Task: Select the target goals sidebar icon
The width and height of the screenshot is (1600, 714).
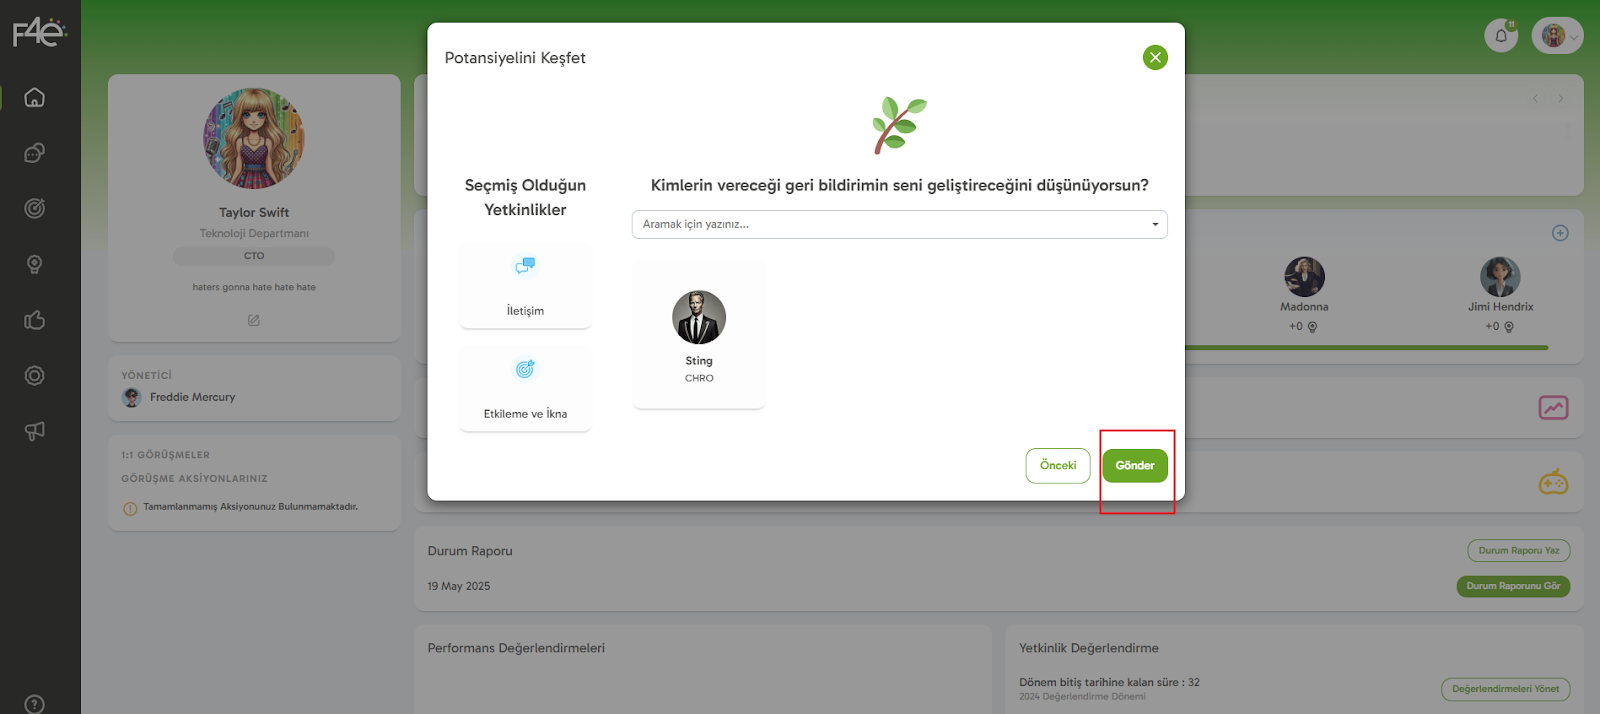Action: [35, 208]
